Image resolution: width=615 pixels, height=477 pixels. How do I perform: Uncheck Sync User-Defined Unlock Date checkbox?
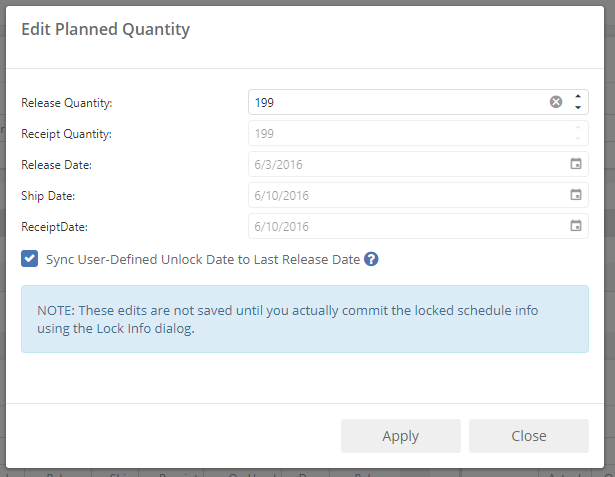(29, 259)
